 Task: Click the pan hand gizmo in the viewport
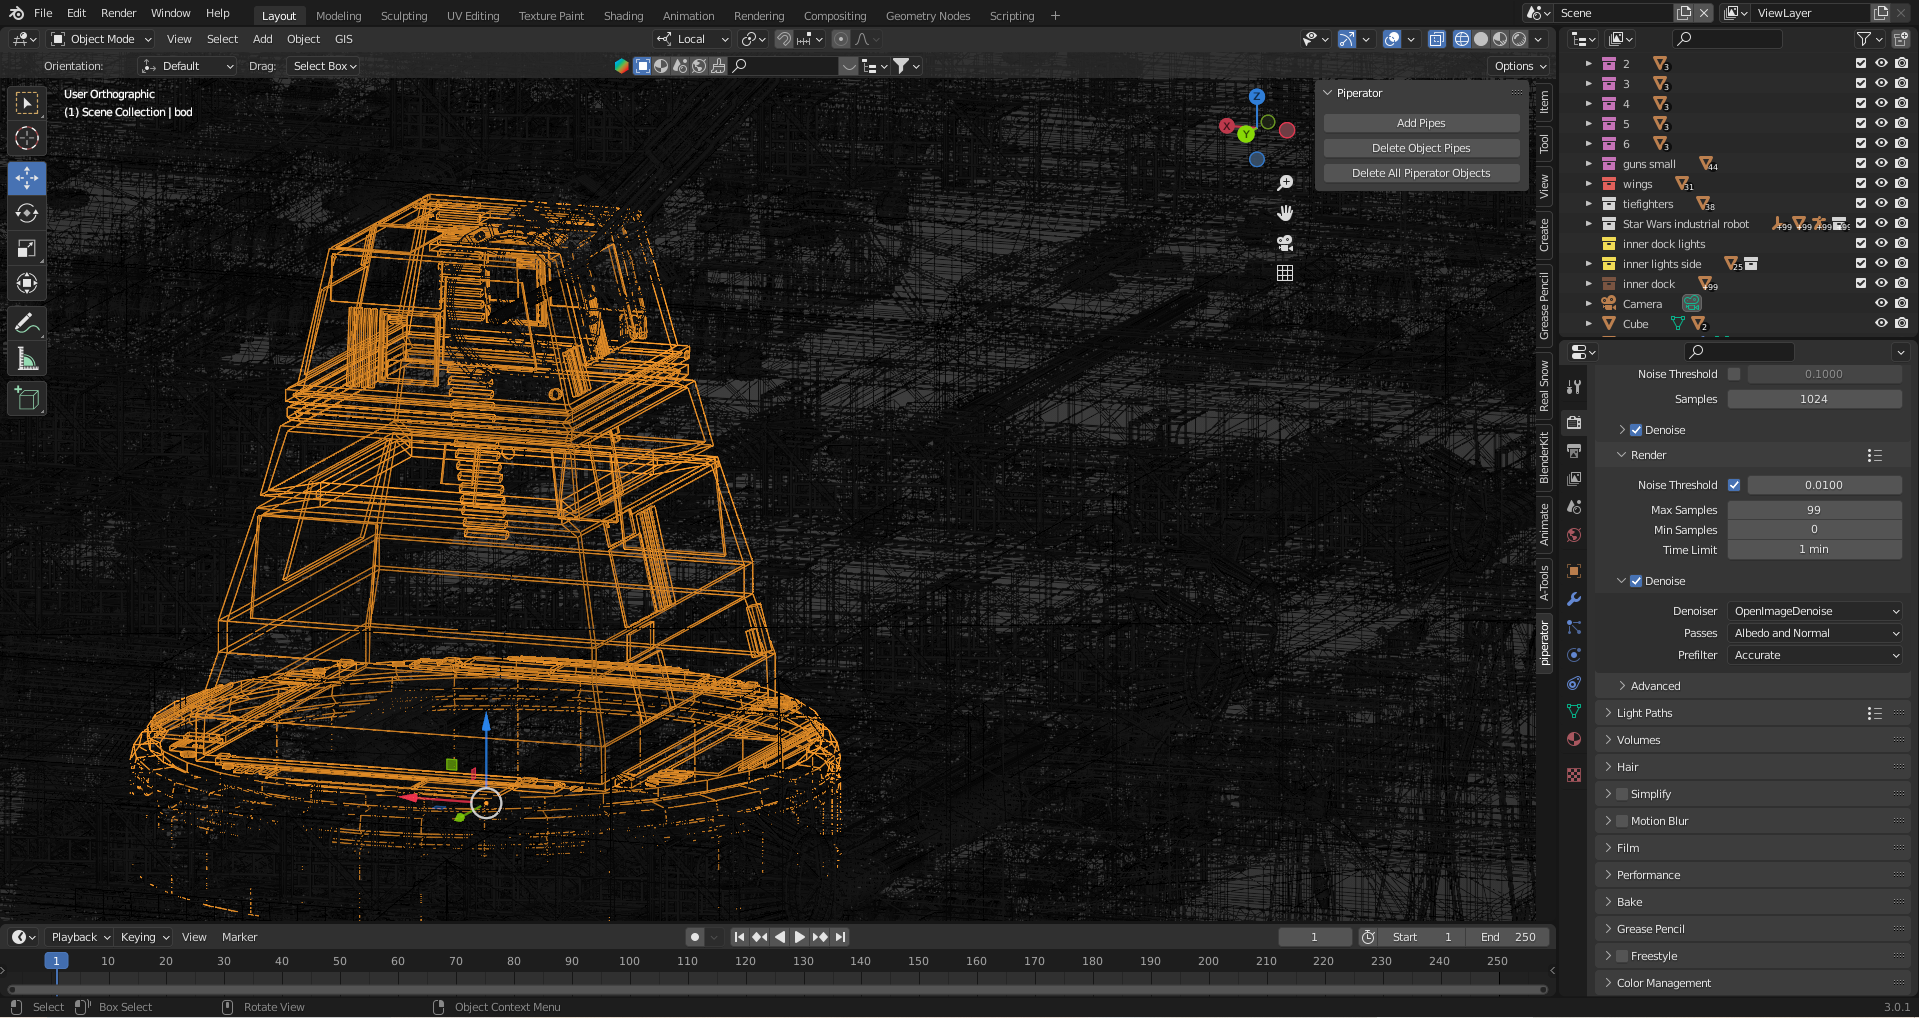(1285, 213)
